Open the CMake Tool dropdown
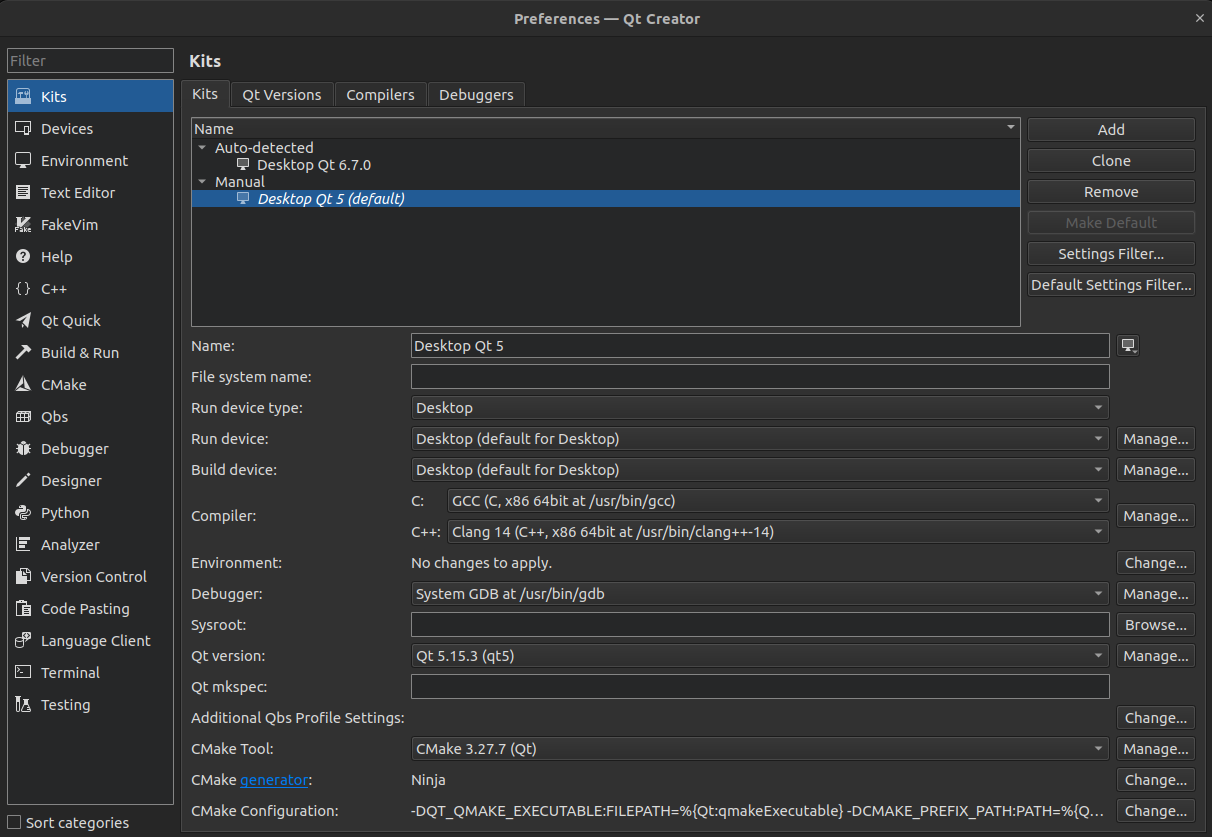This screenshot has width=1212, height=837. coord(760,749)
